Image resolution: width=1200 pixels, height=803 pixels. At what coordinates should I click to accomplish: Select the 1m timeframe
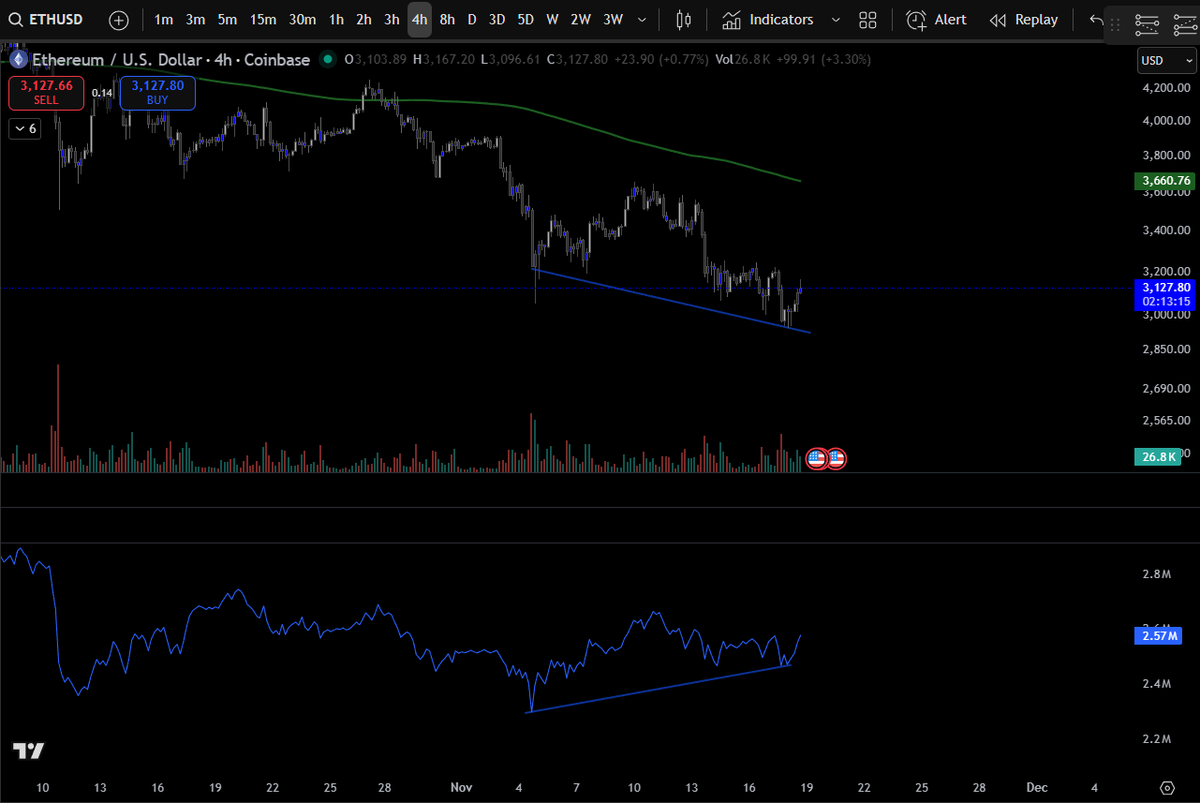click(x=163, y=20)
